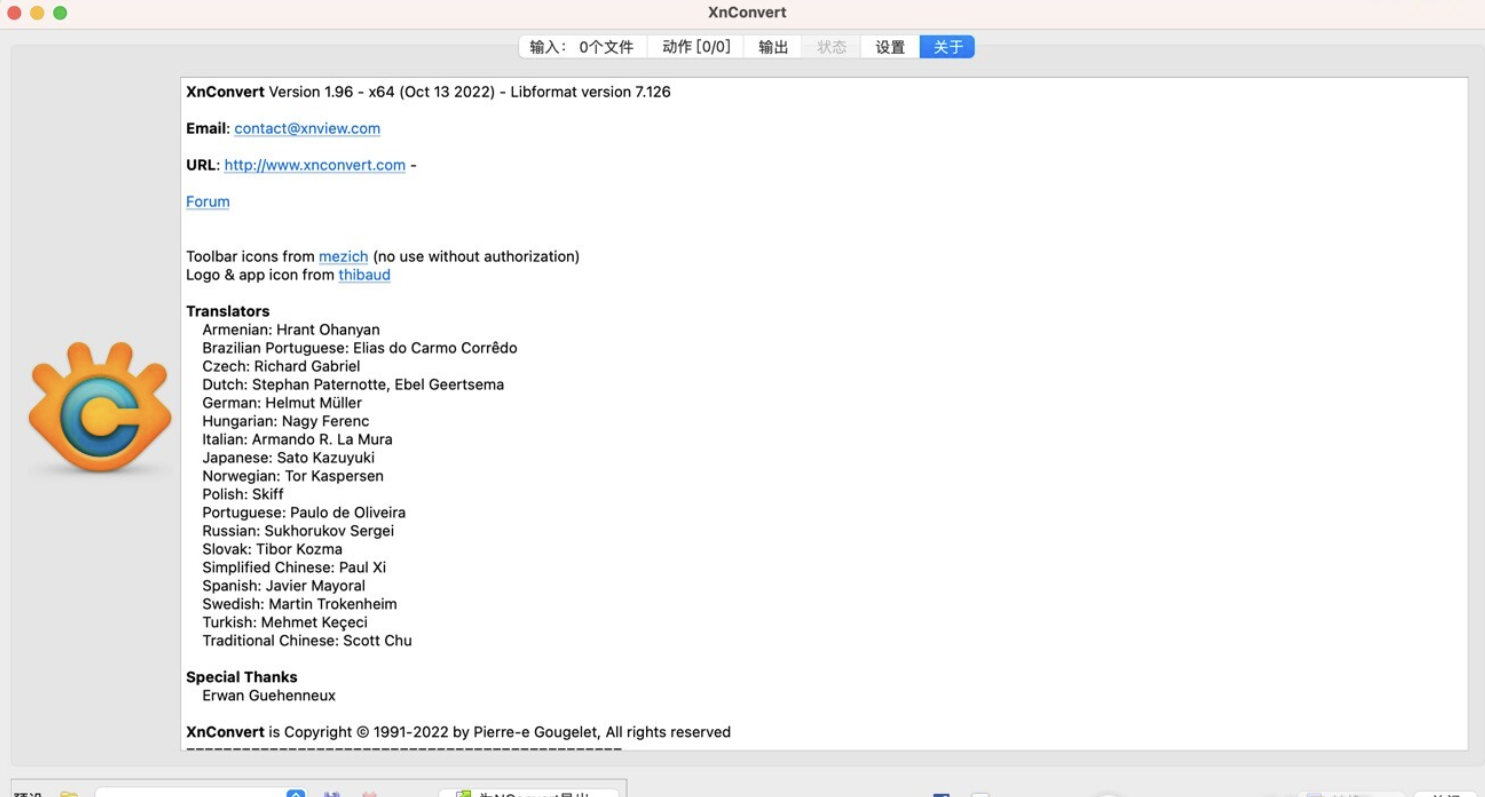The height and width of the screenshot is (797, 1485).
Task: Click "German: Helmut Müller"
Action: click(282, 403)
